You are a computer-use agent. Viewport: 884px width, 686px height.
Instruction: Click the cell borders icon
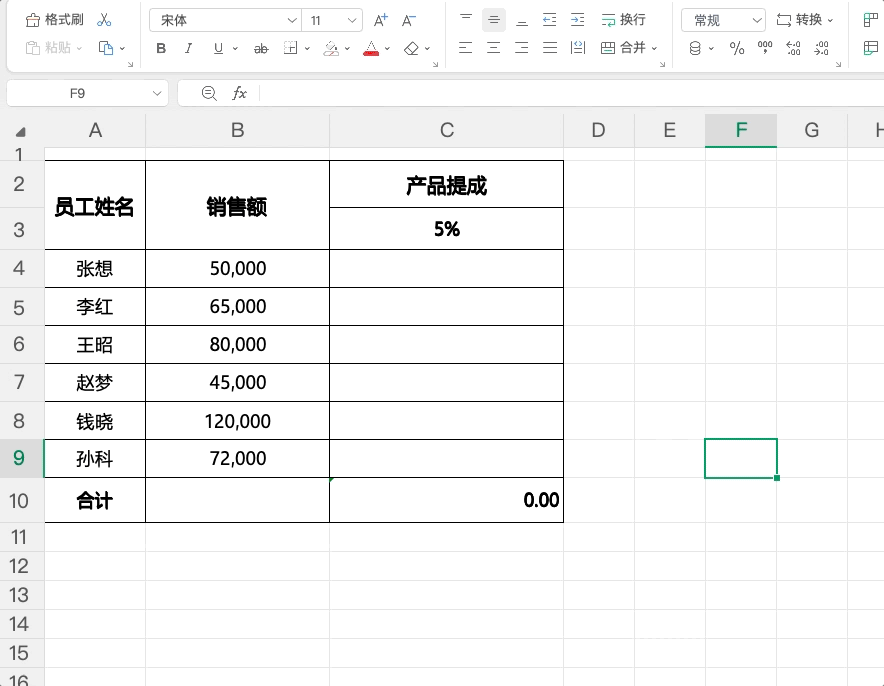pyautogui.click(x=290, y=48)
